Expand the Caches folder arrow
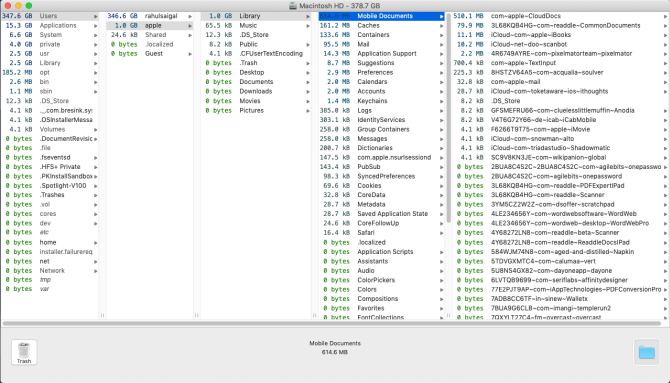 tap(441, 26)
